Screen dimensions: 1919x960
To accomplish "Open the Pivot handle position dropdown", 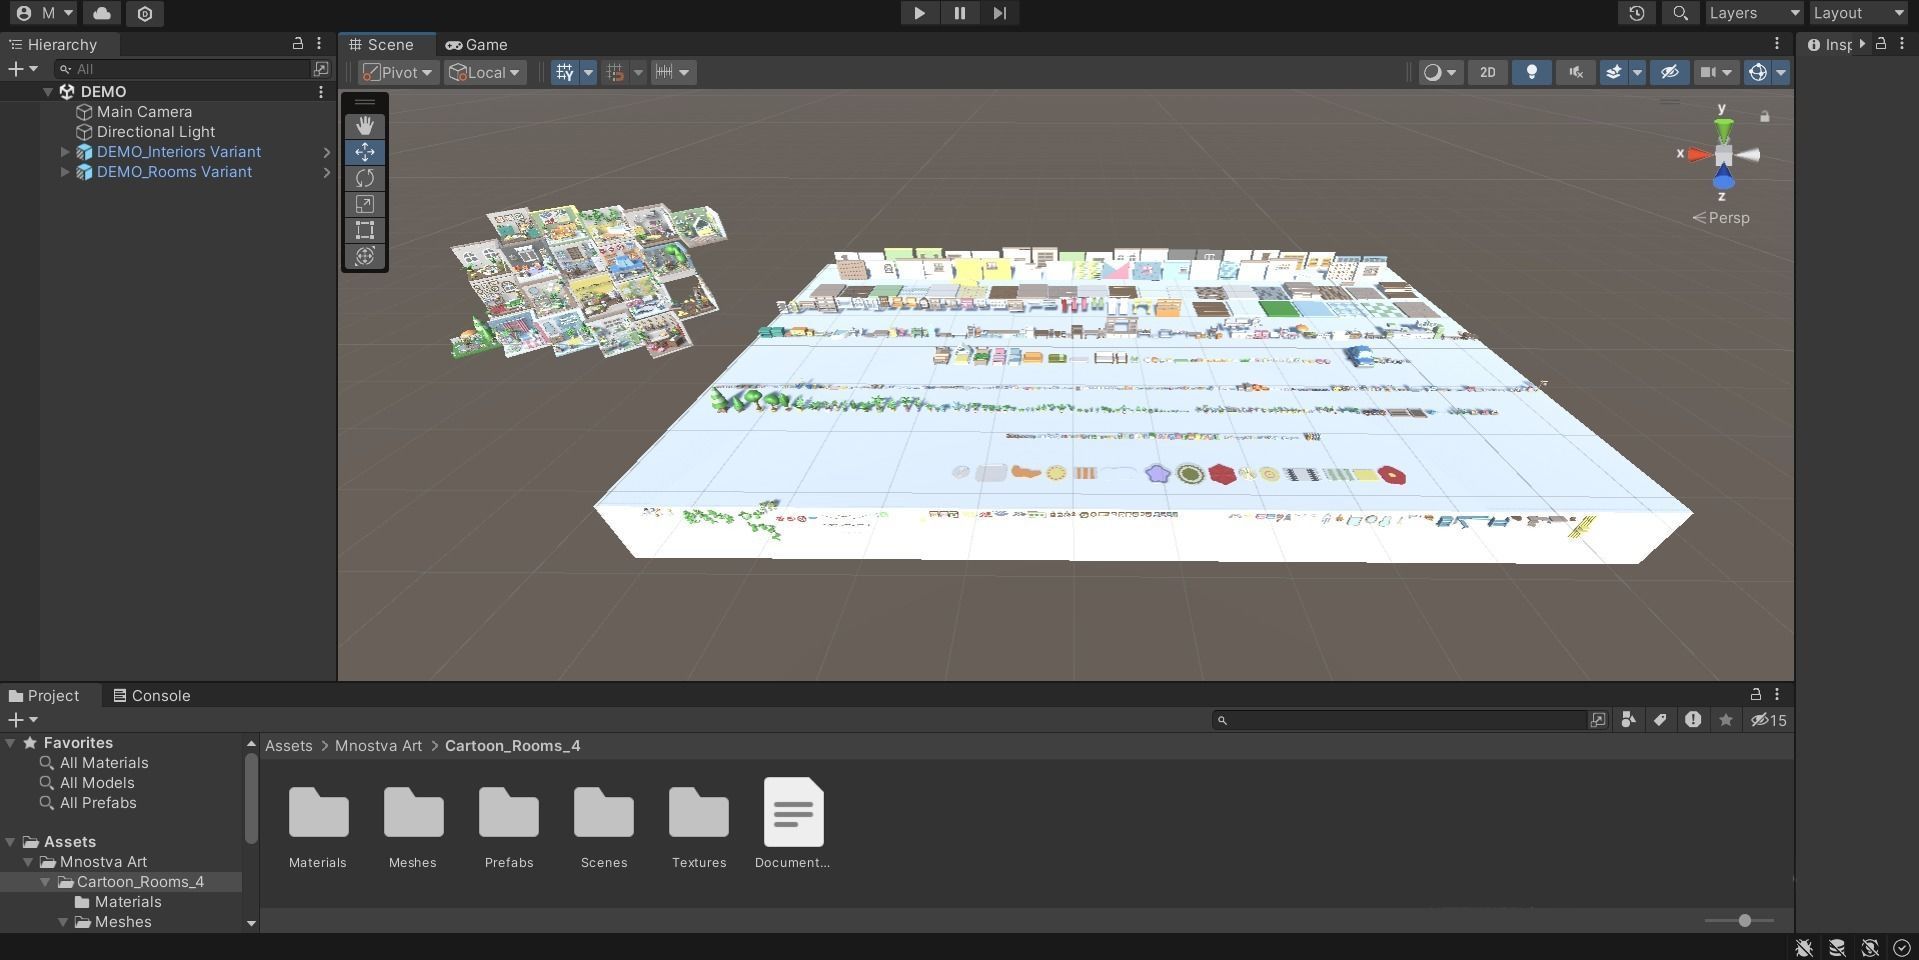I will [x=398, y=72].
